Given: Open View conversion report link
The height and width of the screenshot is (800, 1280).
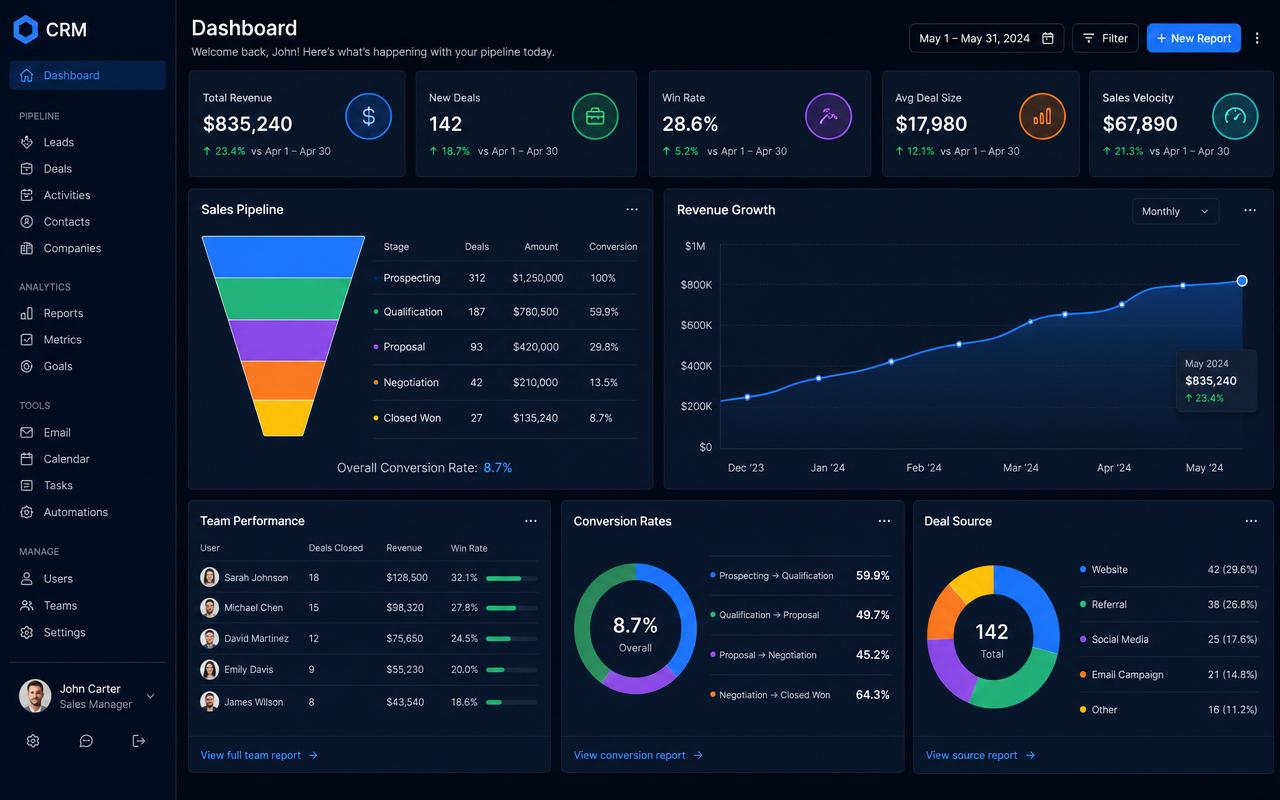Looking at the screenshot, I should (x=638, y=755).
